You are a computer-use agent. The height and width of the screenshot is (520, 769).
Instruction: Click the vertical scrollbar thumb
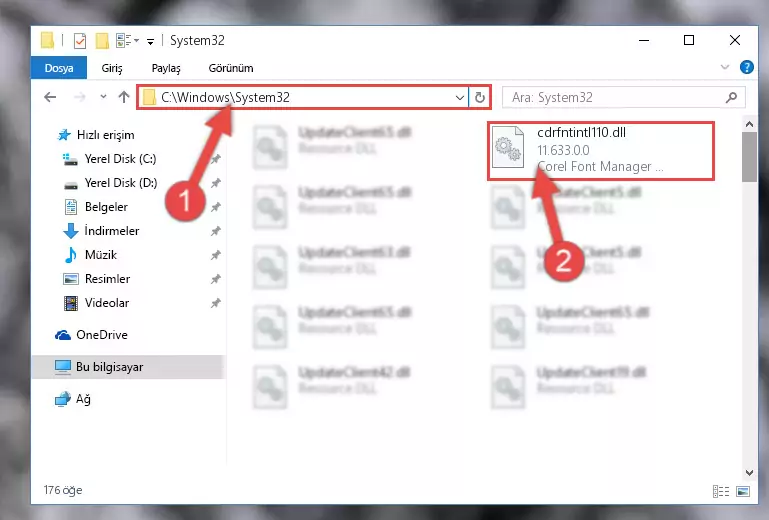click(749, 157)
